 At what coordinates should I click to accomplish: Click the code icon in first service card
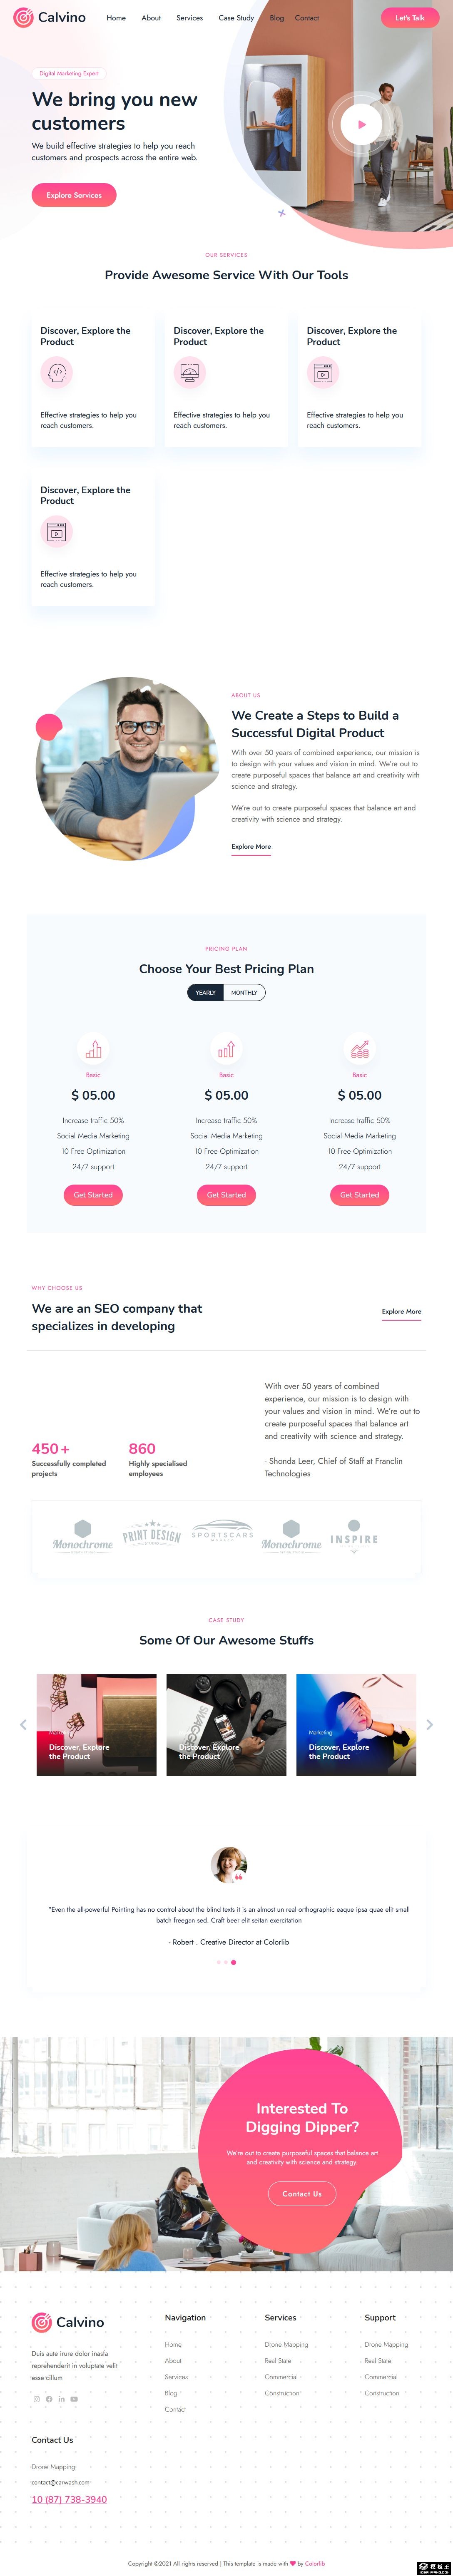(57, 372)
